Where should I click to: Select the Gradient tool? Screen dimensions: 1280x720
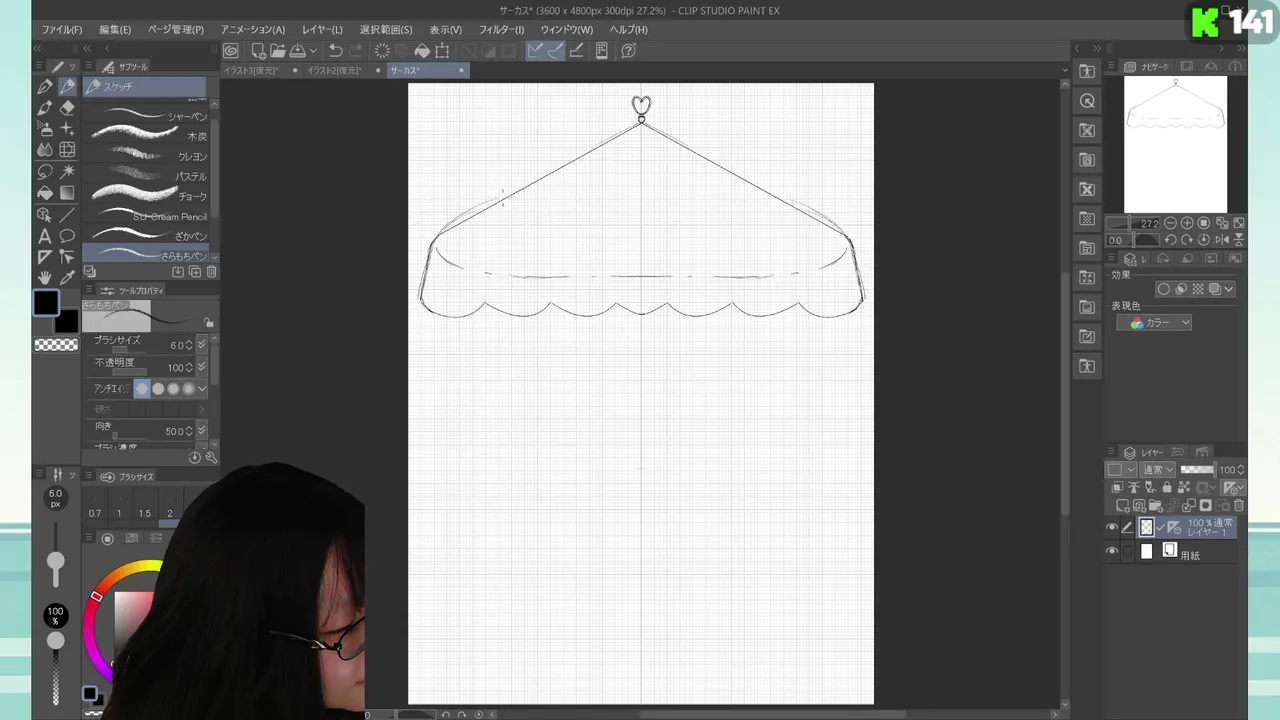click(67, 193)
